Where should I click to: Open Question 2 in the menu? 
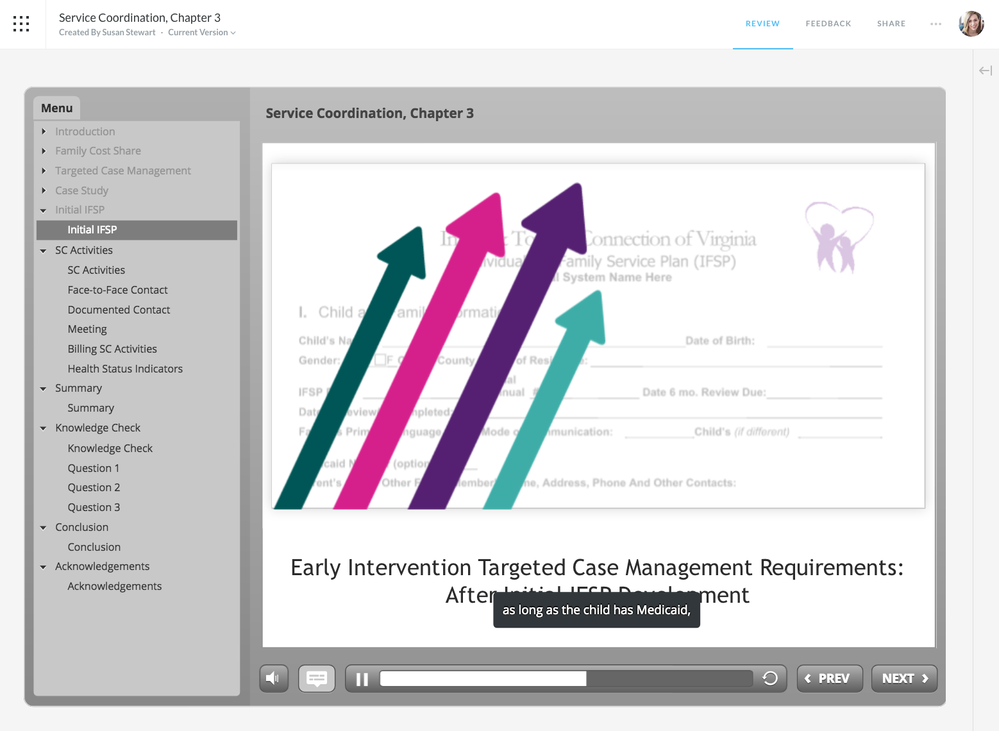pos(94,488)
